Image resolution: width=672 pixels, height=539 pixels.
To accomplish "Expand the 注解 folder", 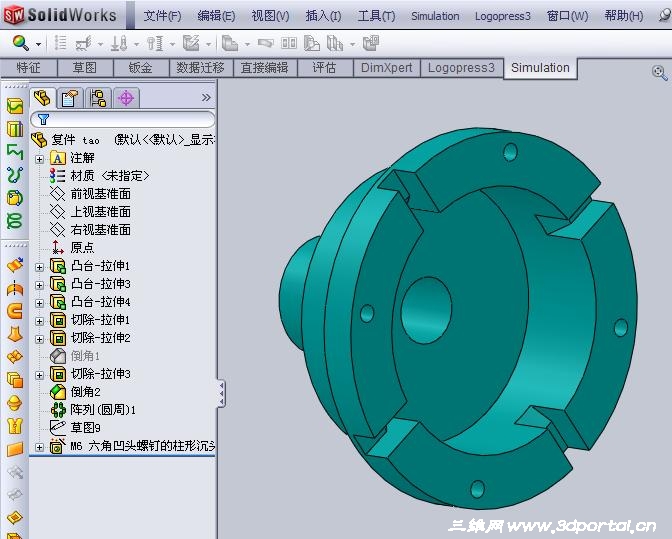I will [x=39, y=159].
